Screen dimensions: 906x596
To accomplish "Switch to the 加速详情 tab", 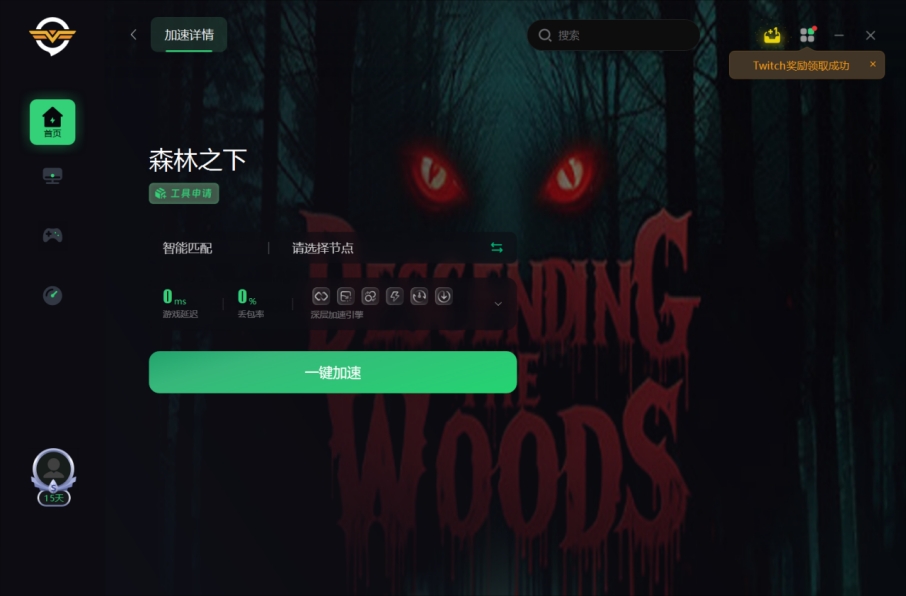I will [x=188, y=34].
